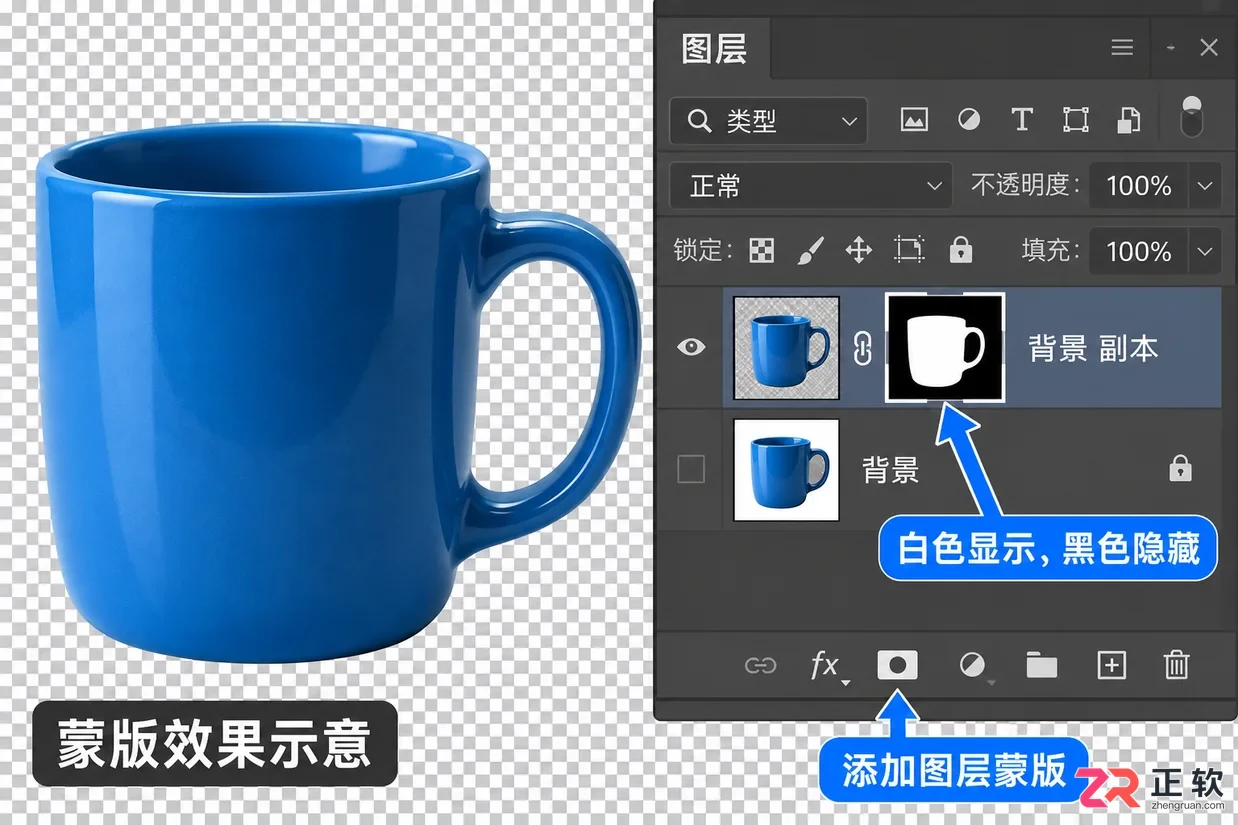The height and width of the screenshot is (825, 1238).
Task: Delete the selected layer
Action: [x=1176, y=665]
